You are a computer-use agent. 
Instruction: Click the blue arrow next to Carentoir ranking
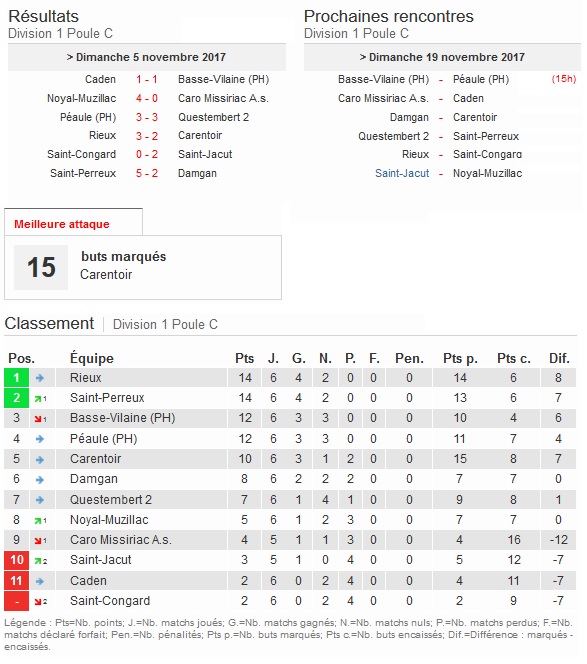40,459
